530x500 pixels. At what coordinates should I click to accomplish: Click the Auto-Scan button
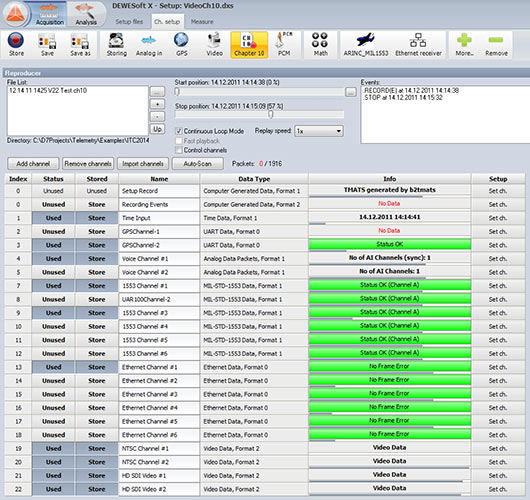[x=198, y=164]
